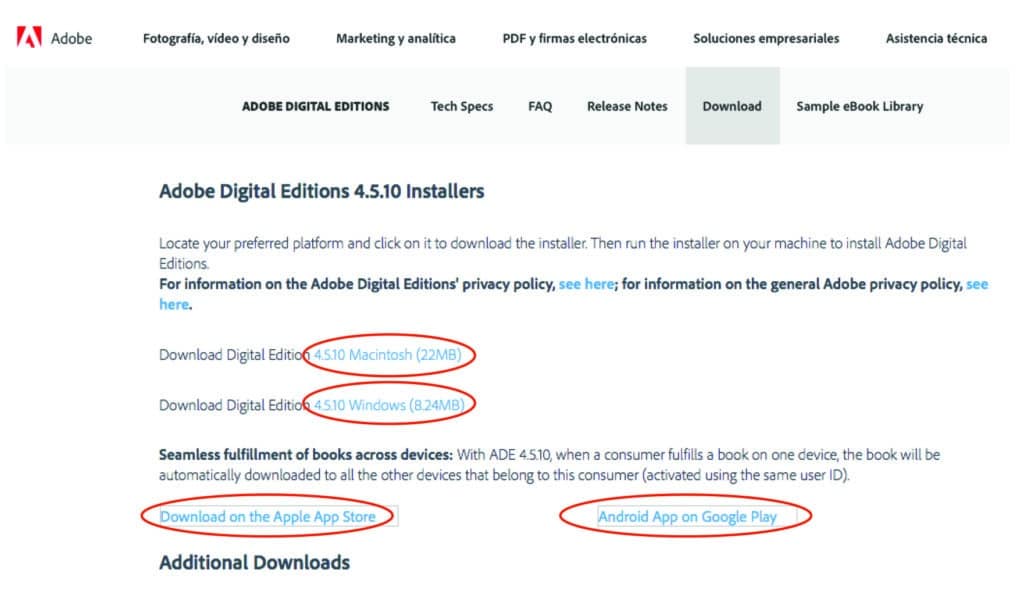Open Digital Editions privacy policy 'see here' link
The height and width of the screenshot is (609, 1024).
[586, 284]
